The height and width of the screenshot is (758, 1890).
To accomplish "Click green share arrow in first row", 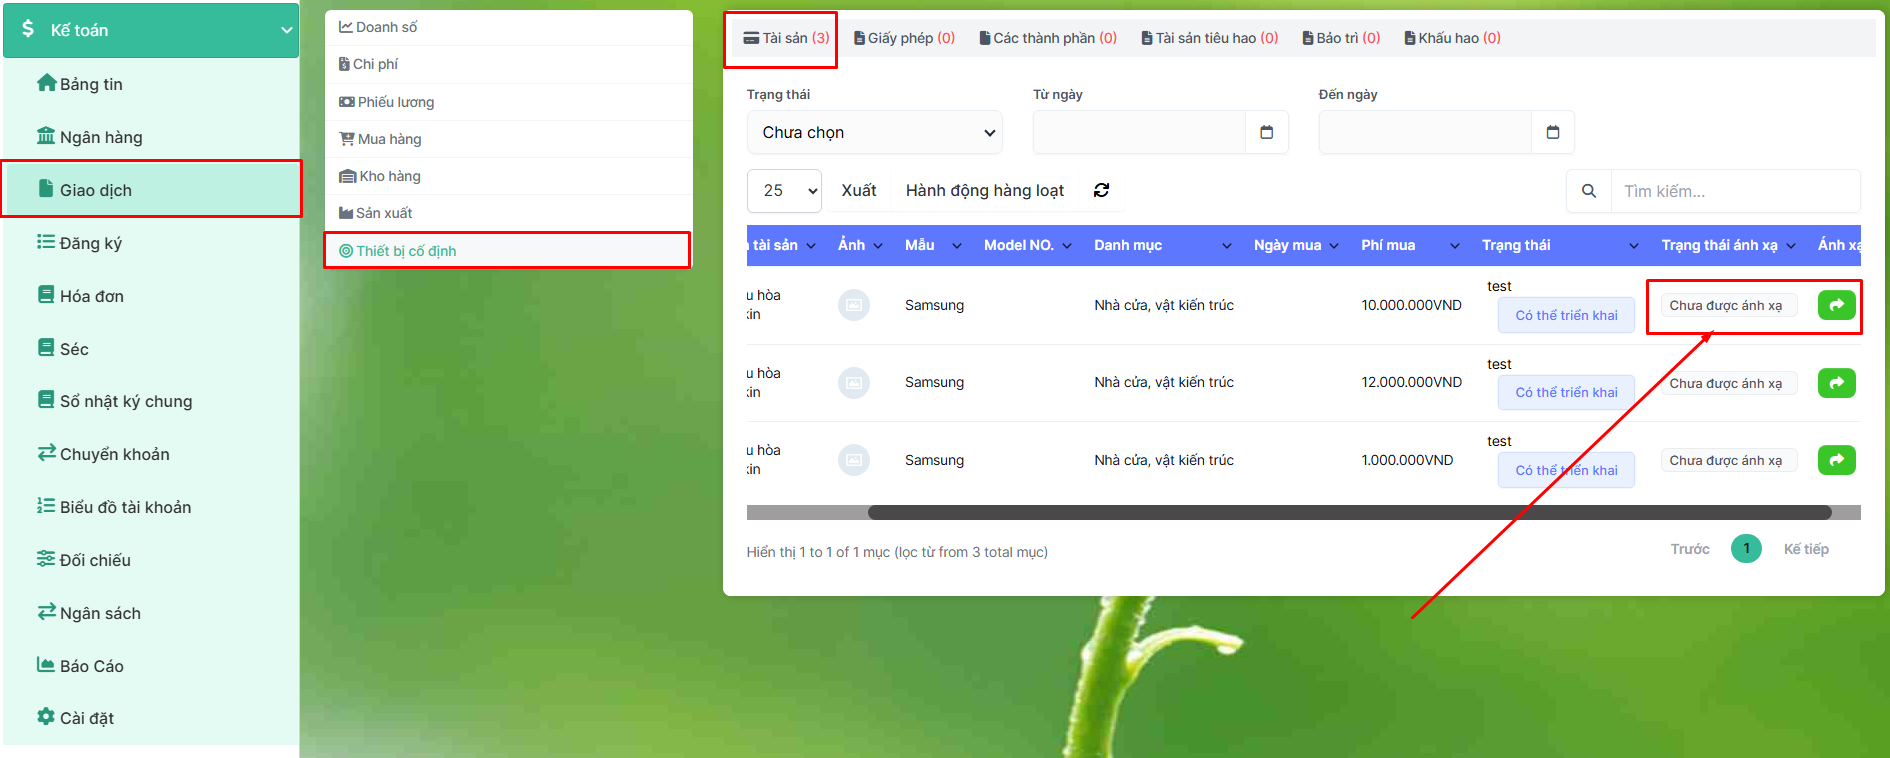I will [x=1836, y=305].
